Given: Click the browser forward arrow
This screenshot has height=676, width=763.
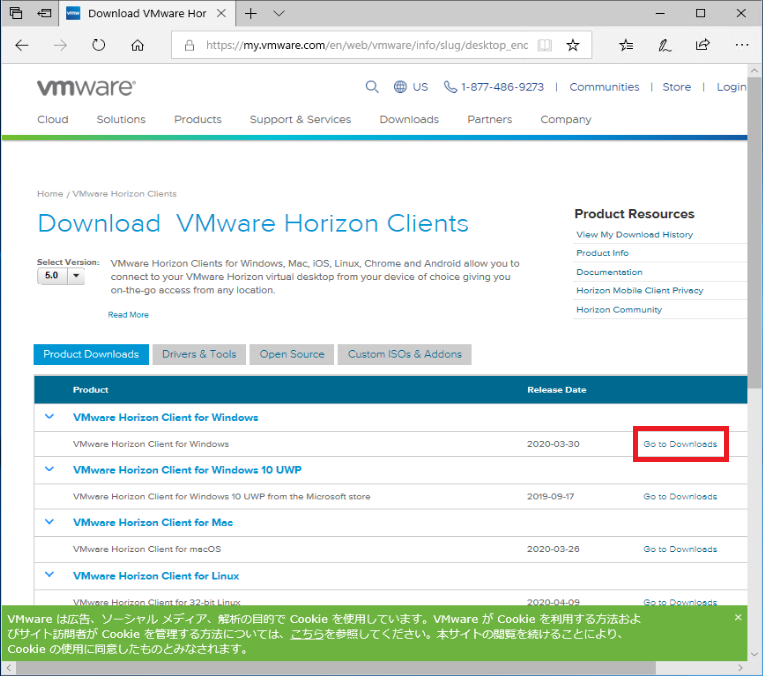Looking at the screenshot, I should (x=60, y=45).
